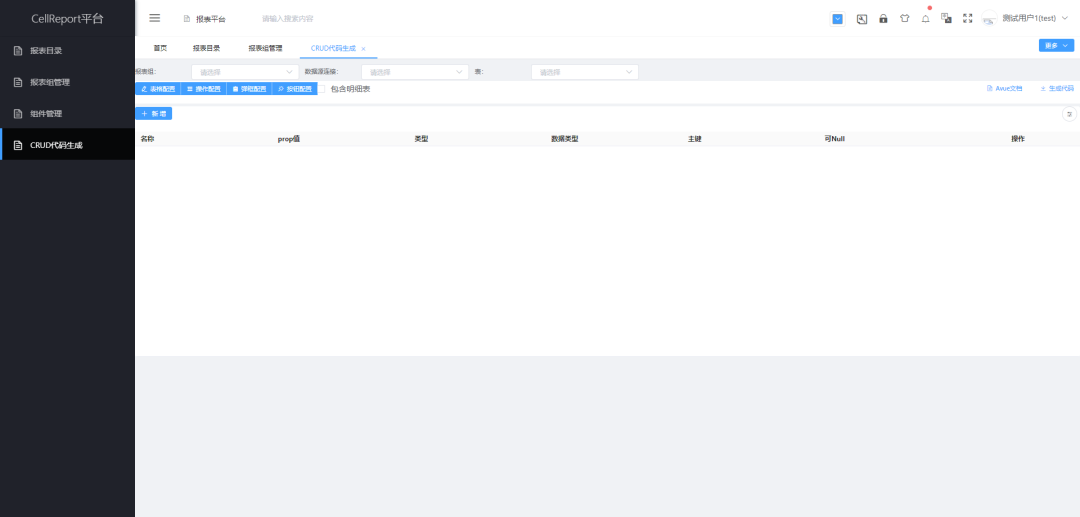Open the theme shirt icon
Screen dimensions: 1080x517
(904, 18)
